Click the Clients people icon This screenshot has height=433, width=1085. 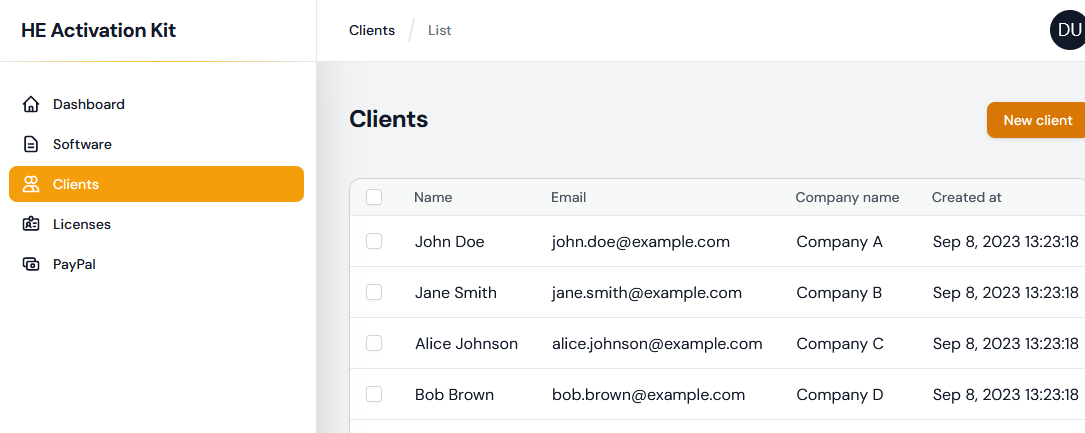coord(31,184)
